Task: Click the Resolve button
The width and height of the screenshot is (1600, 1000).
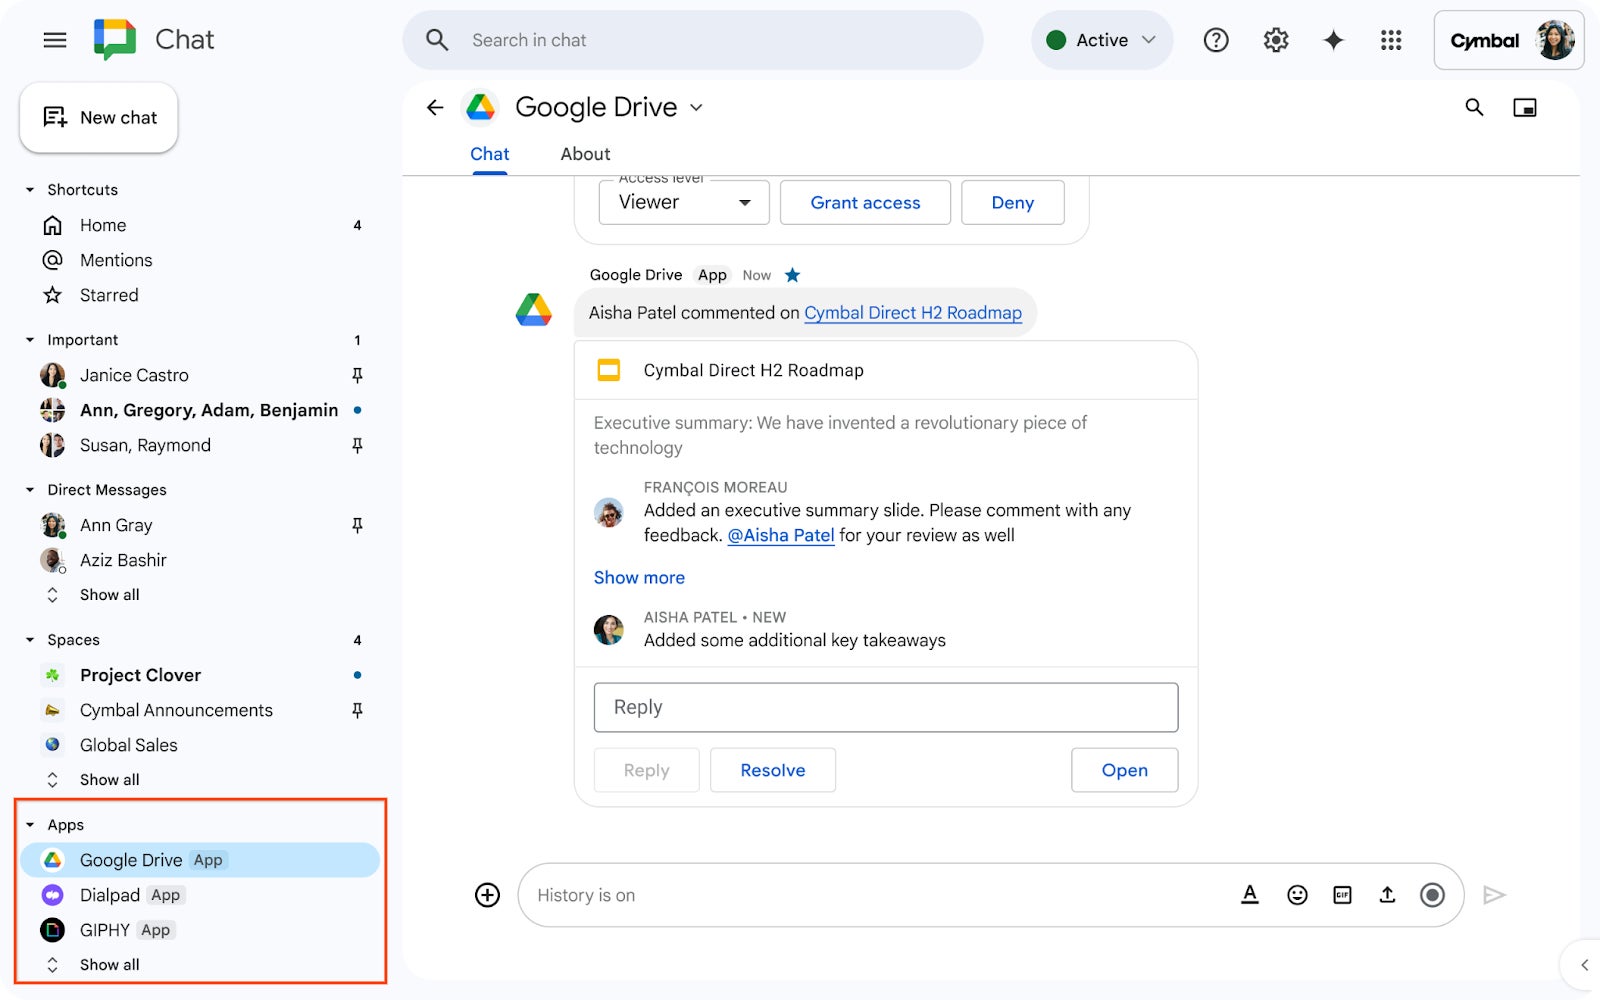Action: pos(772,770)
